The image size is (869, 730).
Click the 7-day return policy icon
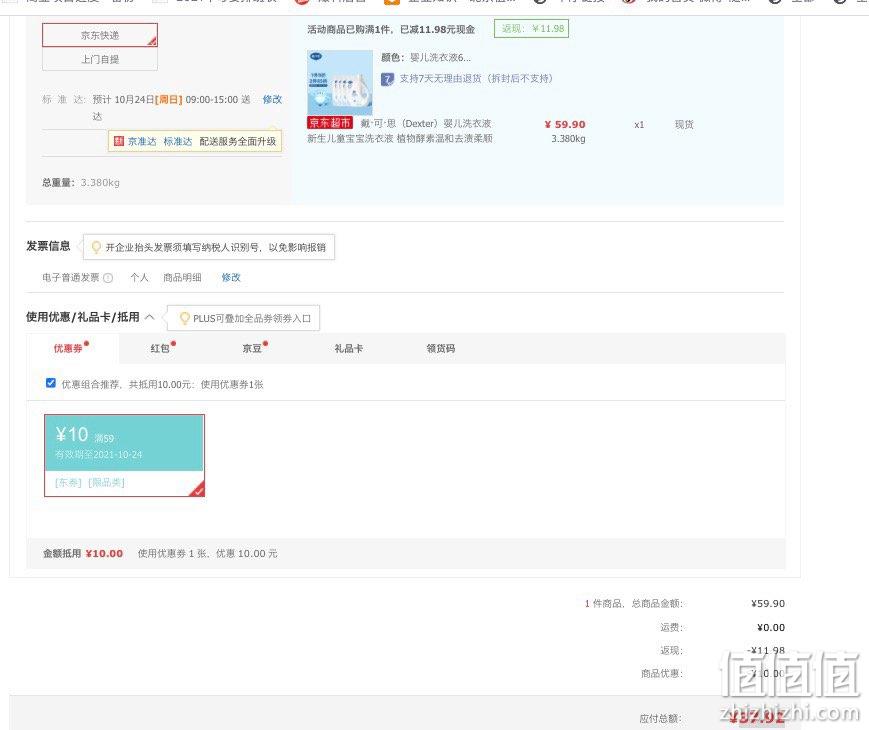[x=387, y=79]
